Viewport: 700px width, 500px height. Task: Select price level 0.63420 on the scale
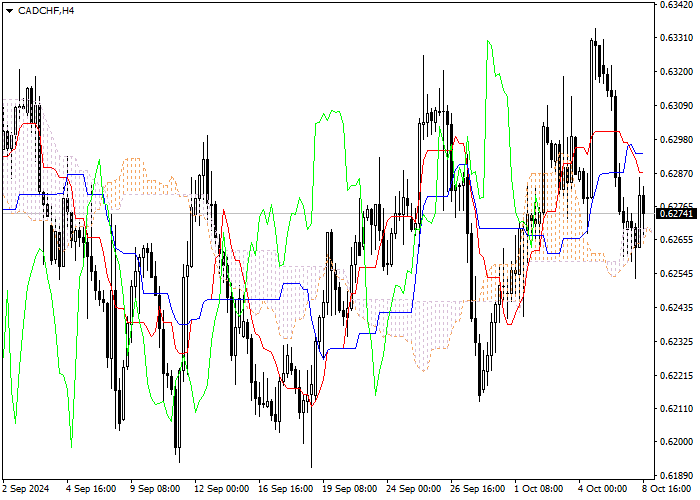676,5
